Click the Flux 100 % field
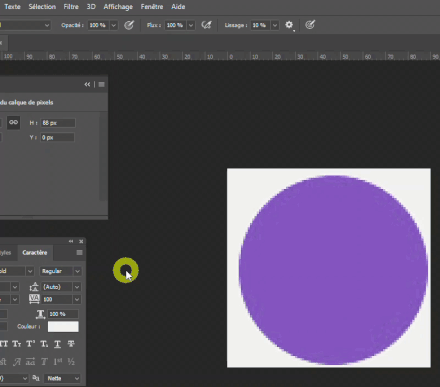Screen dimensions: 440x387 [176, 25]
